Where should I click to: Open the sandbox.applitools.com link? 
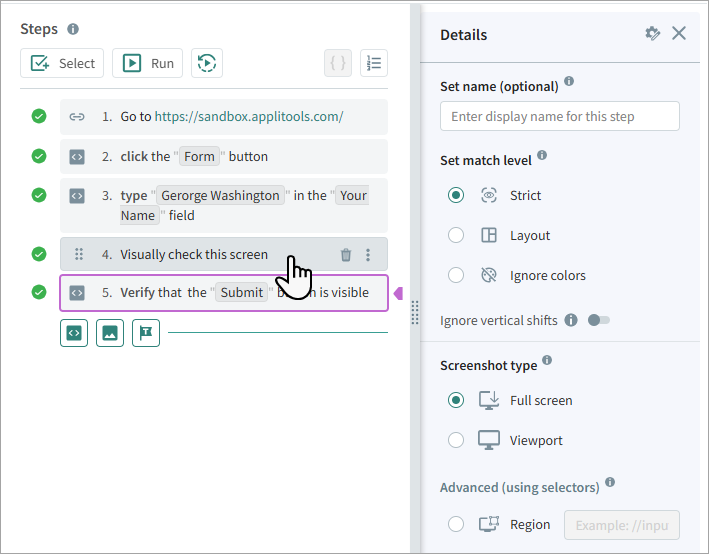(x=249, y=116)
